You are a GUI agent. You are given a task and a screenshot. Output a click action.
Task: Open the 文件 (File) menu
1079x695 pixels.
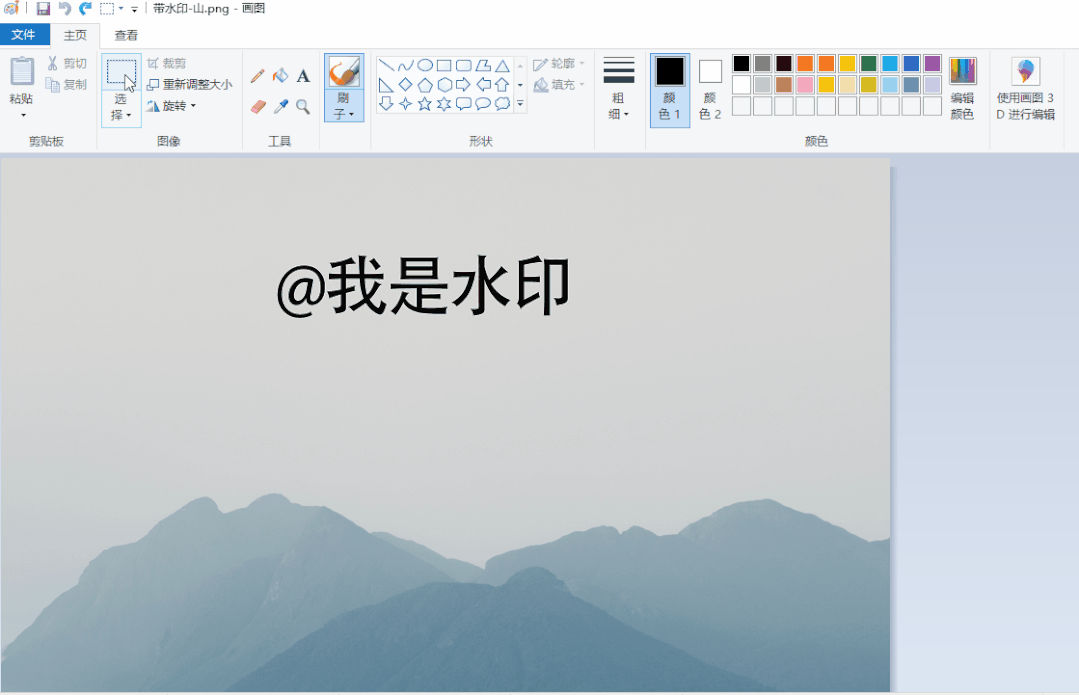coord(24,34)
